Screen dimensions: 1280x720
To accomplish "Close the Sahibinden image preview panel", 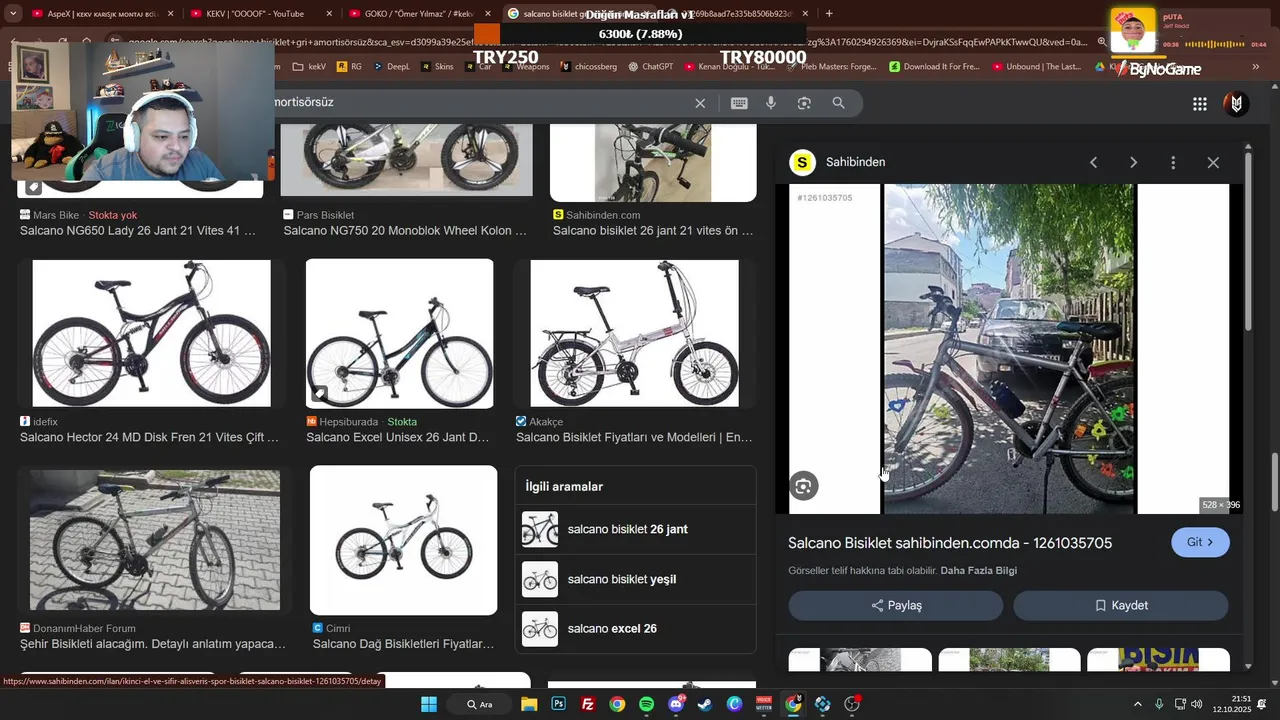I will pyautogui.click(x=1213, y=162).
